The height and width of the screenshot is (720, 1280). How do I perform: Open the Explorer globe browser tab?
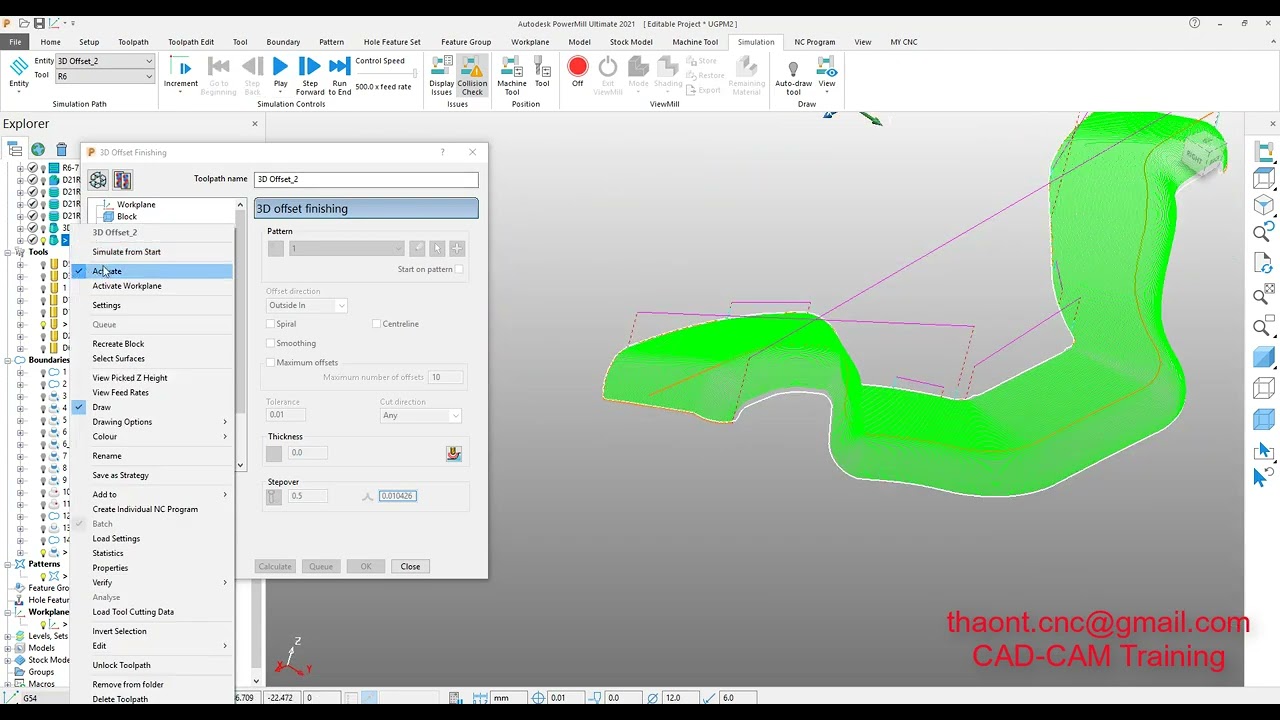(38, 149)
